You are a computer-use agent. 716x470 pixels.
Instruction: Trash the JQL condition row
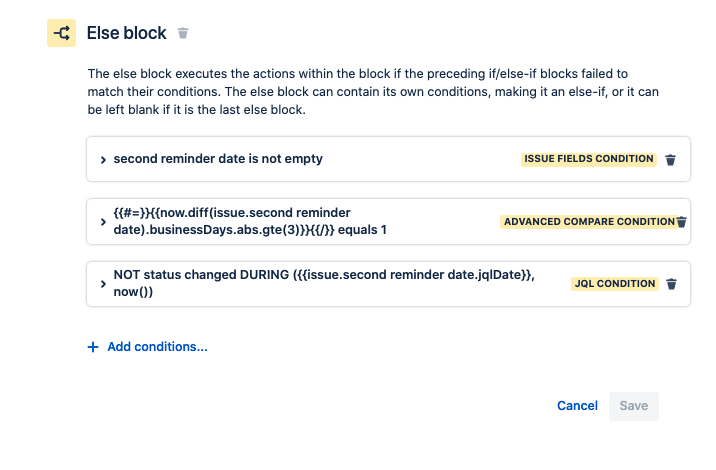point(671,284)
